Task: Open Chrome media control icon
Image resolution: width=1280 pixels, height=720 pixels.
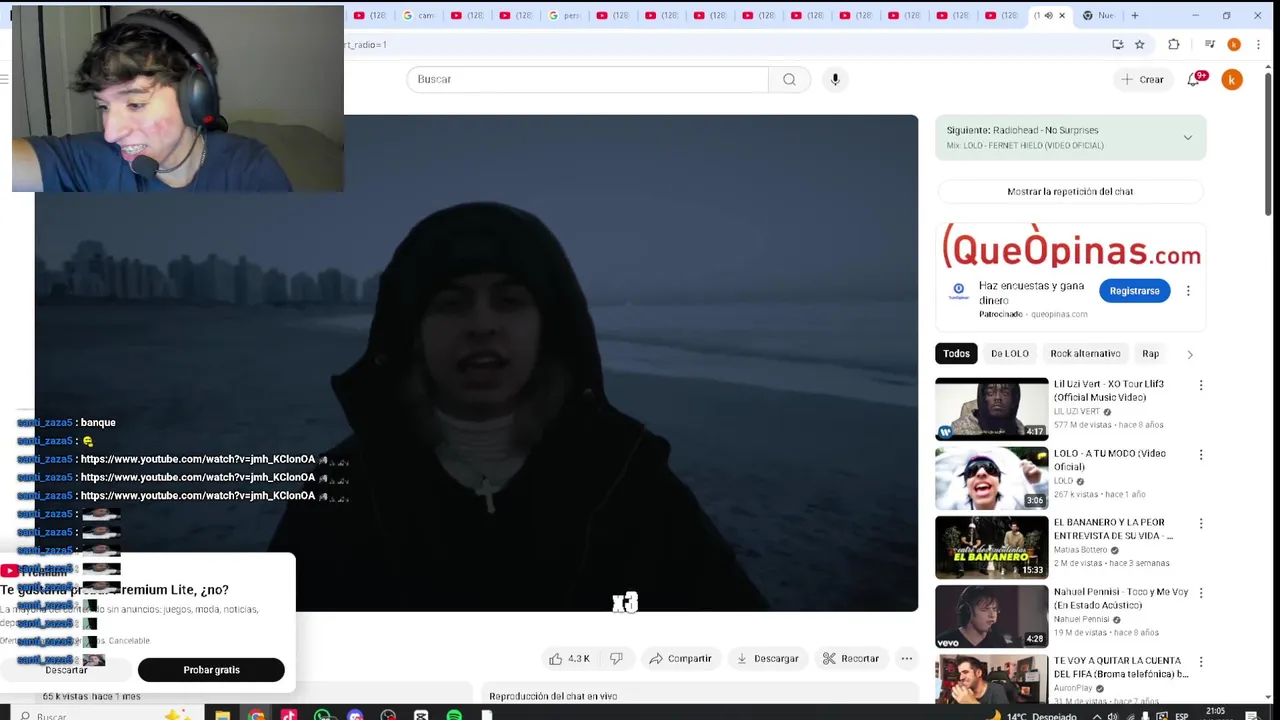Action: tap(1209, 44)
